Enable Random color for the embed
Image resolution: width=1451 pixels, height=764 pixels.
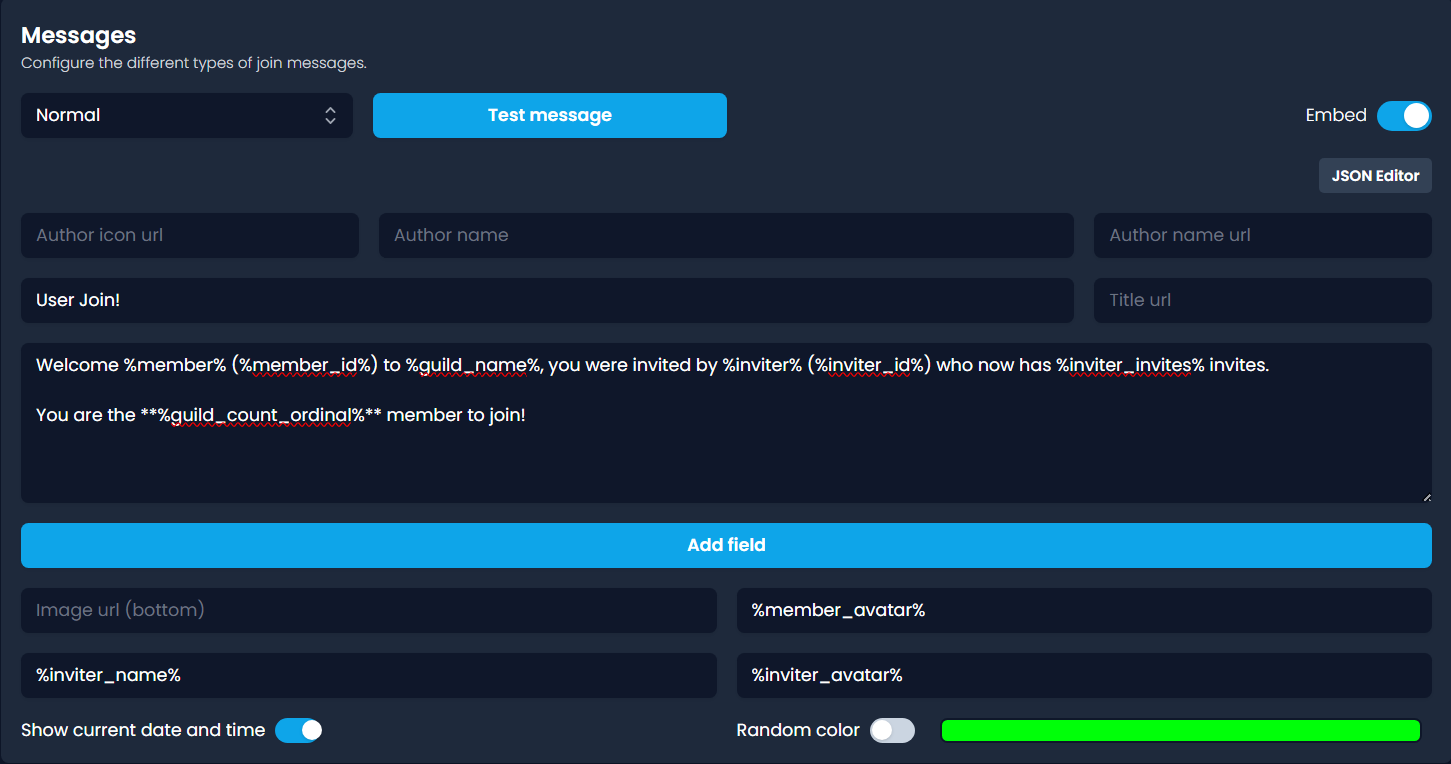891,730
